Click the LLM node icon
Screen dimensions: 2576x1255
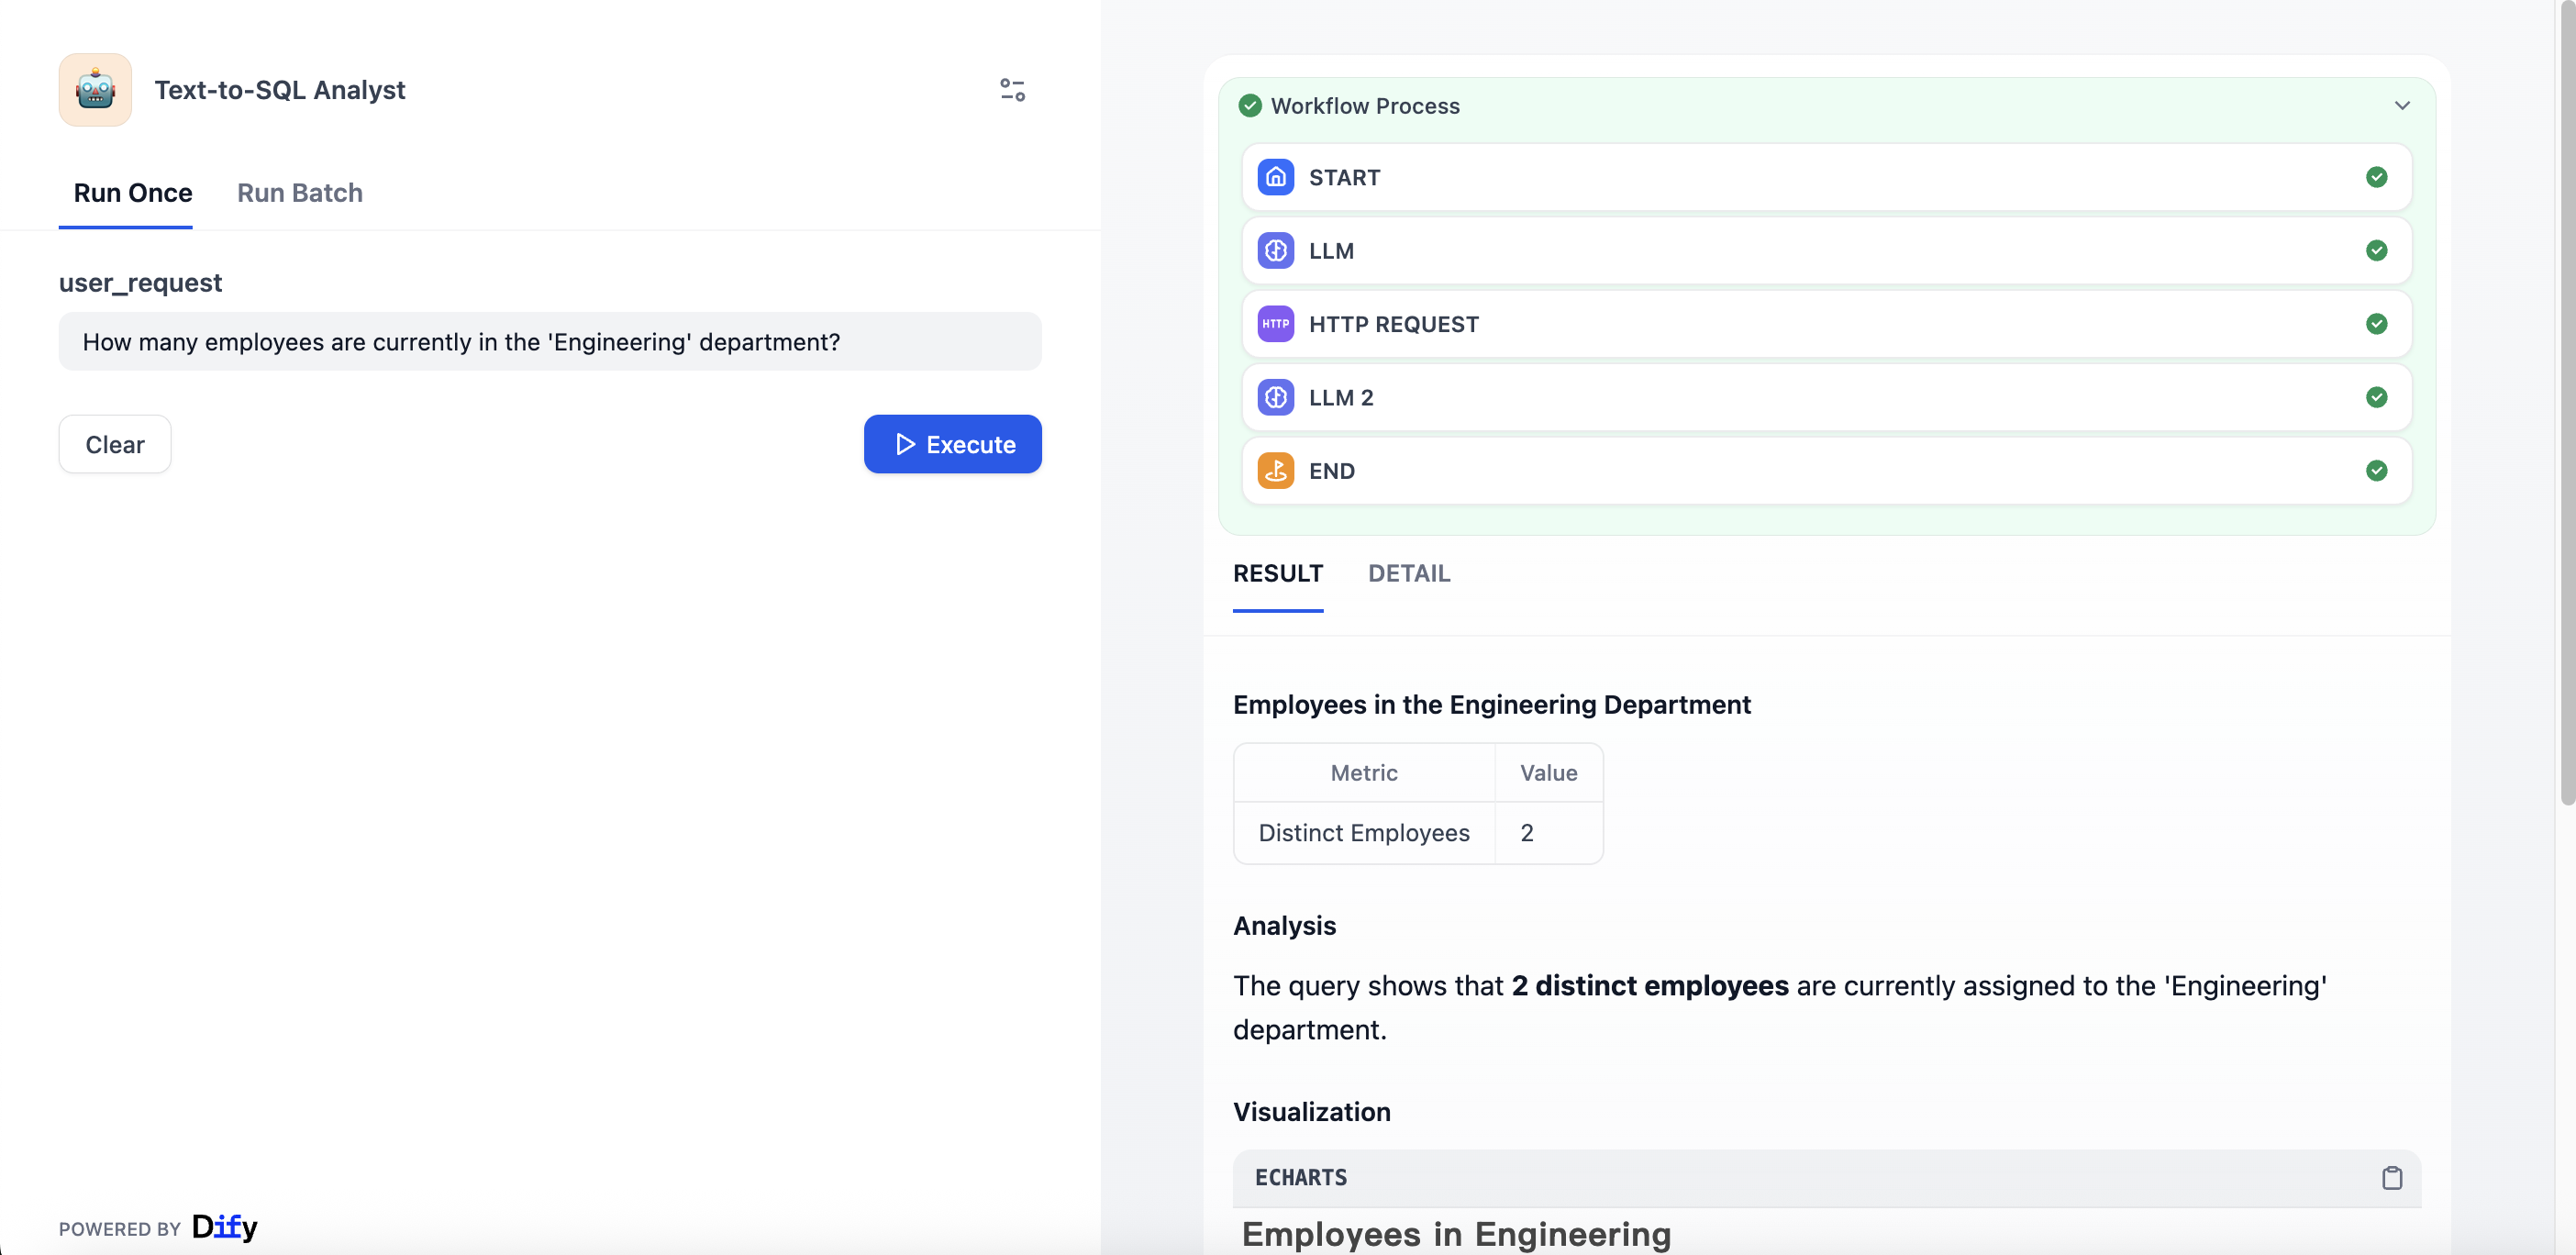1275,251
